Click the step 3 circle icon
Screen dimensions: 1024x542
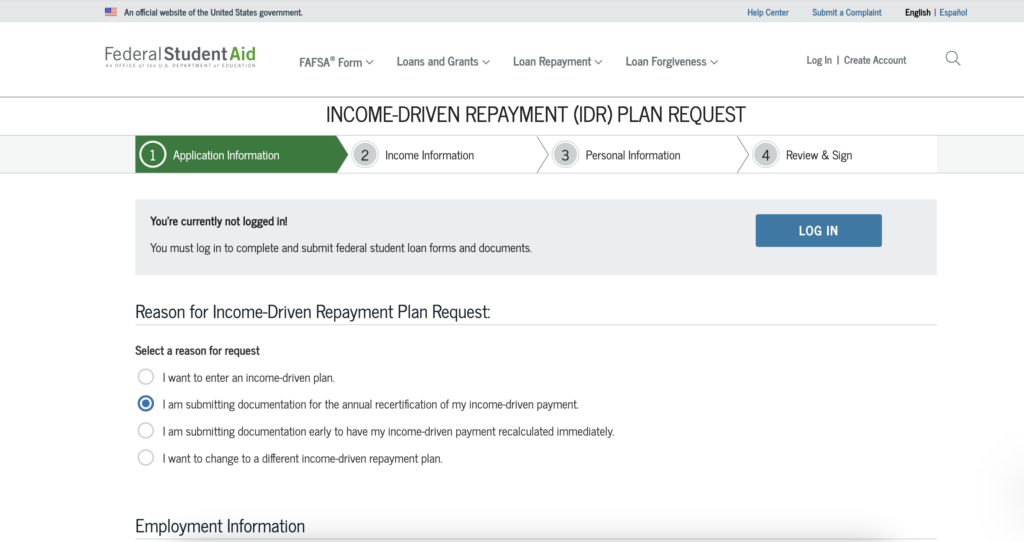[565, 155]
